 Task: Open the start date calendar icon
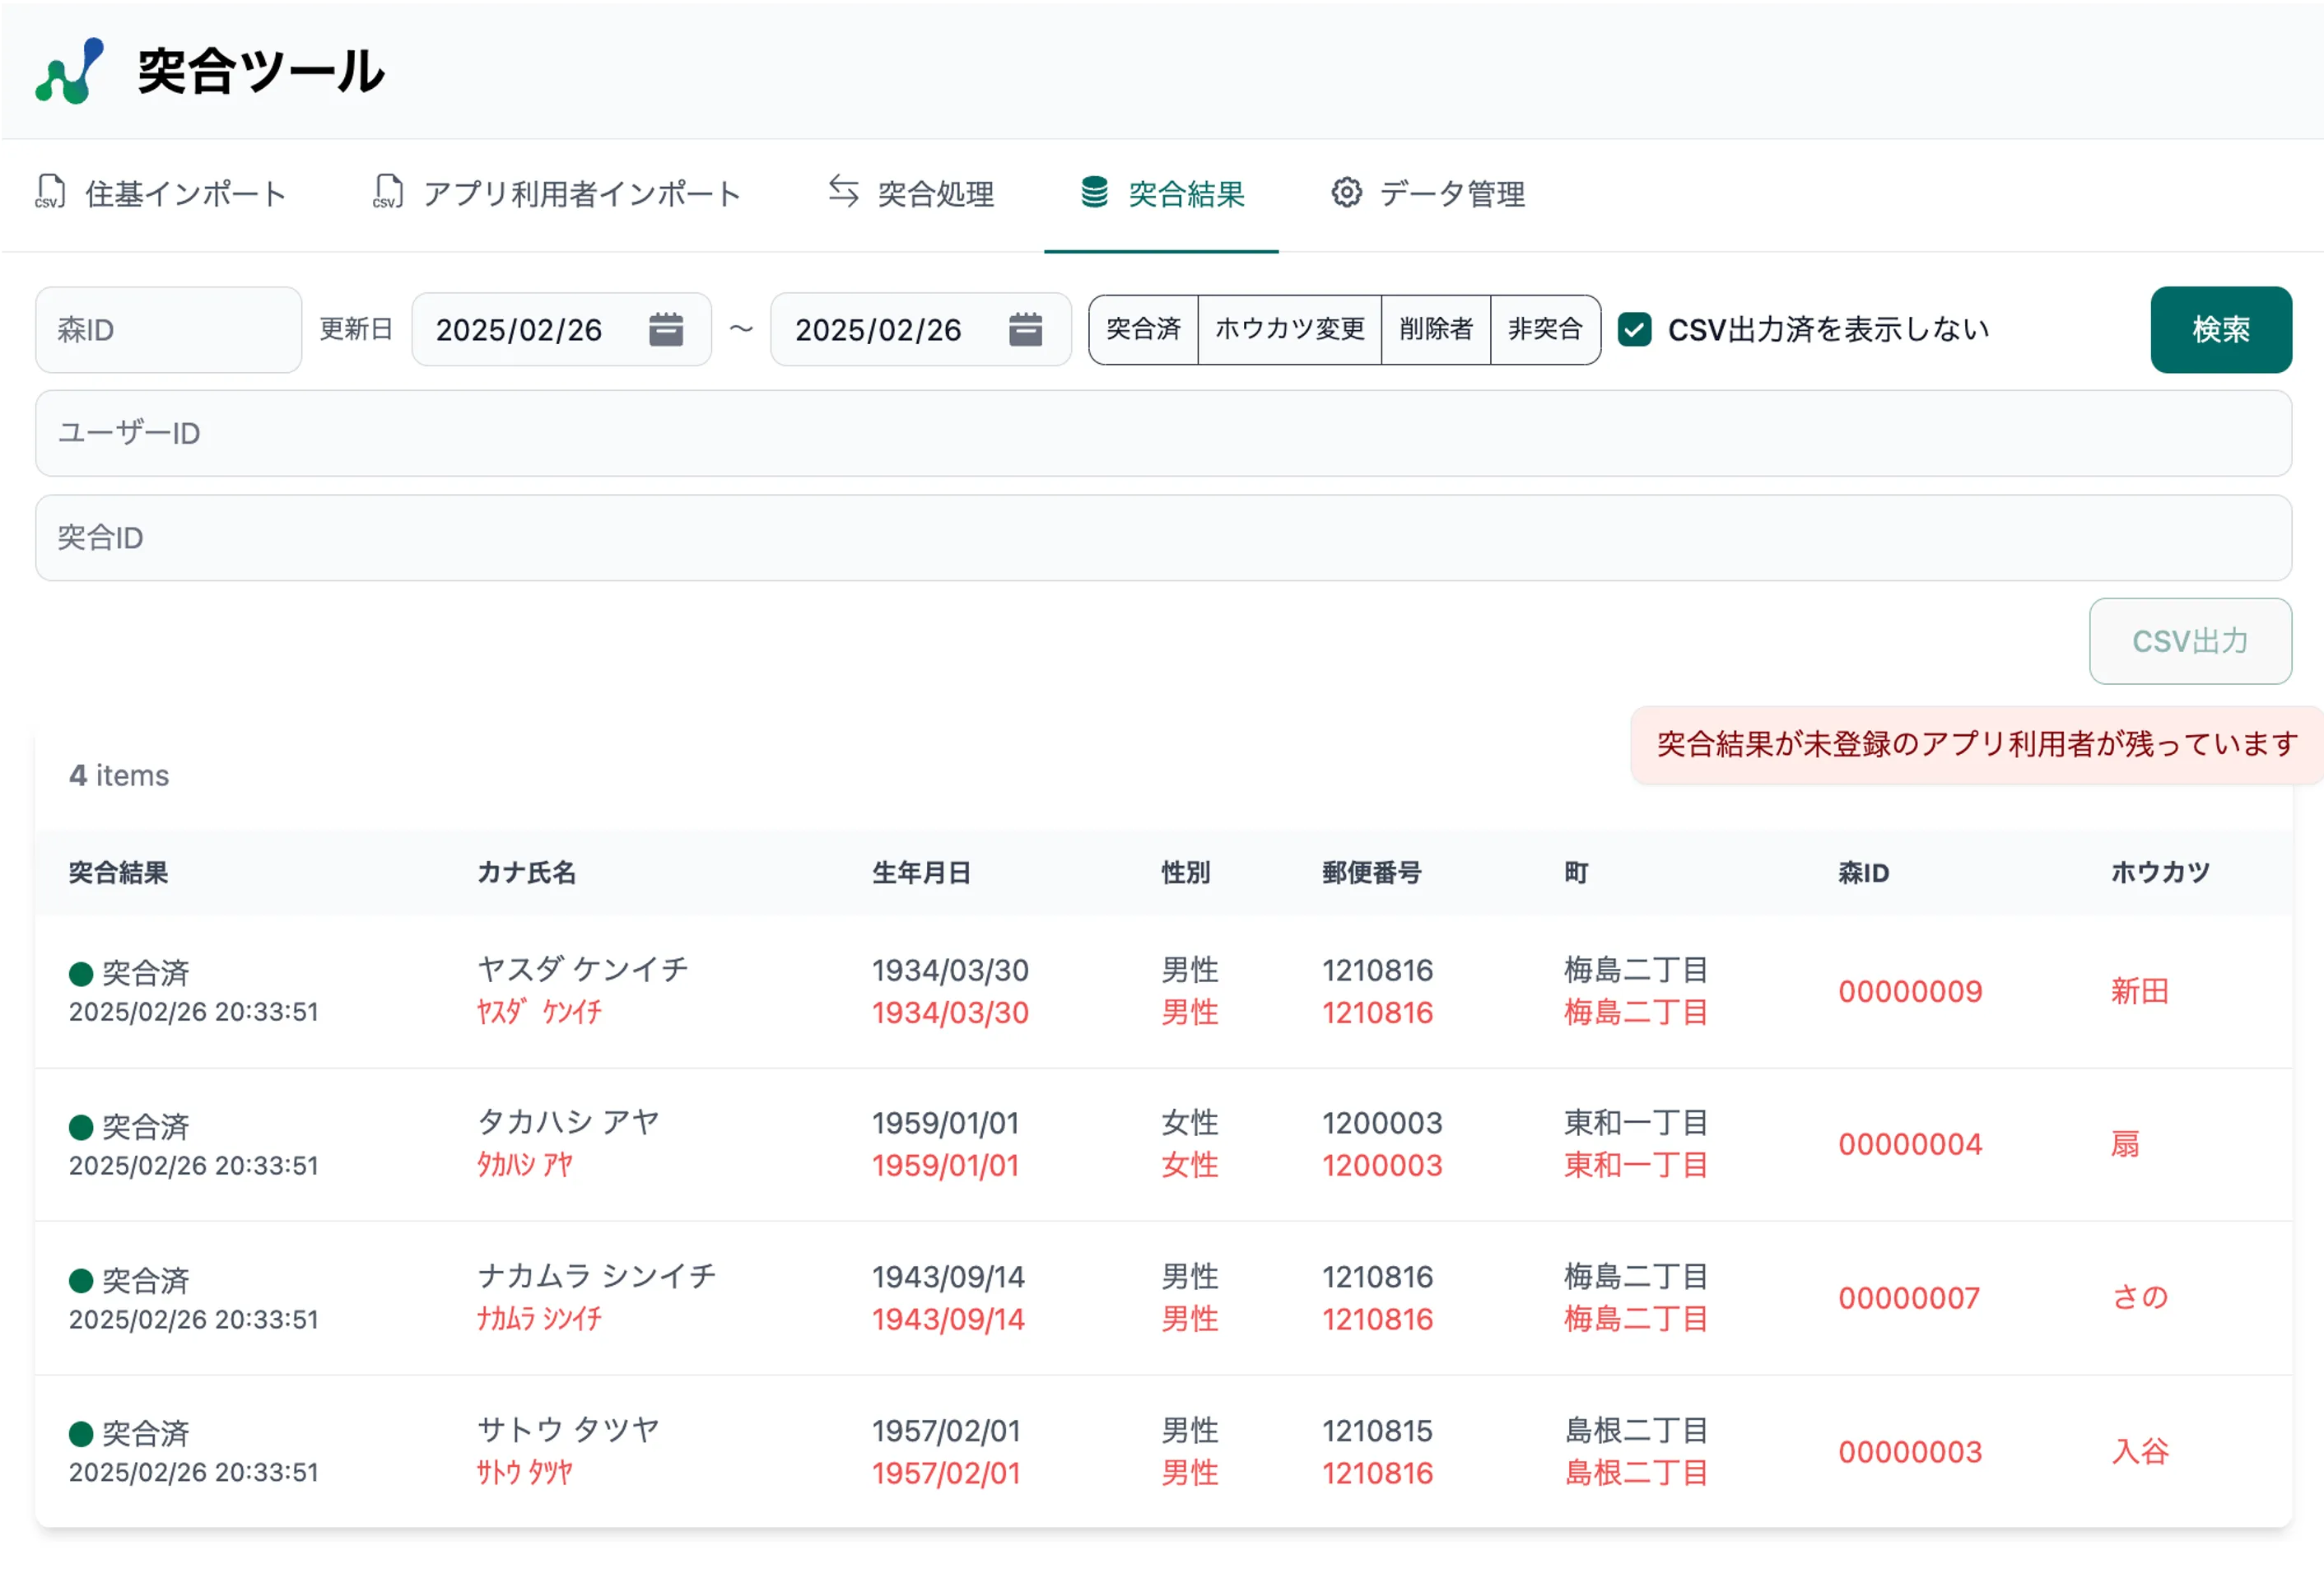[665, 329]
